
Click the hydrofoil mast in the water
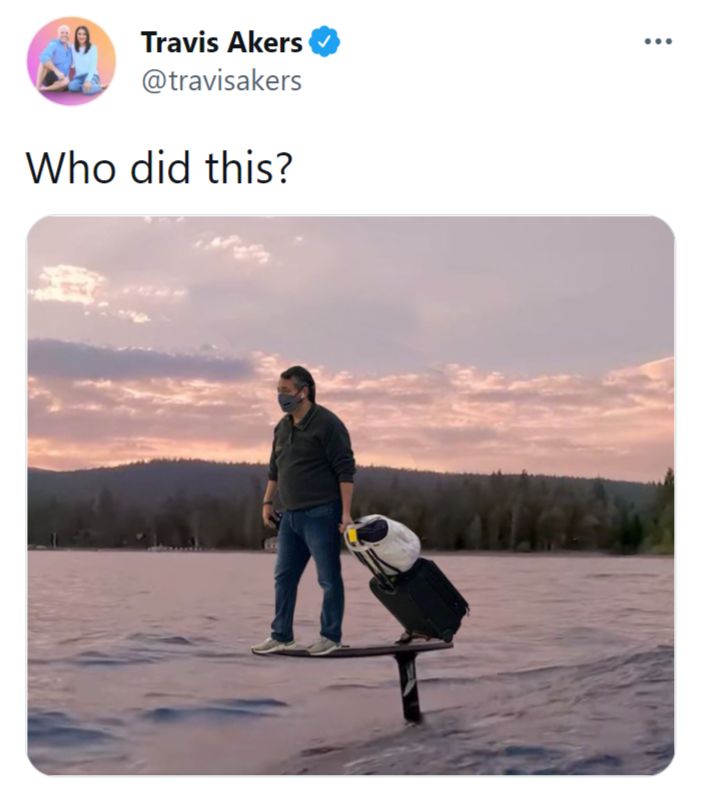click(409, 688)
